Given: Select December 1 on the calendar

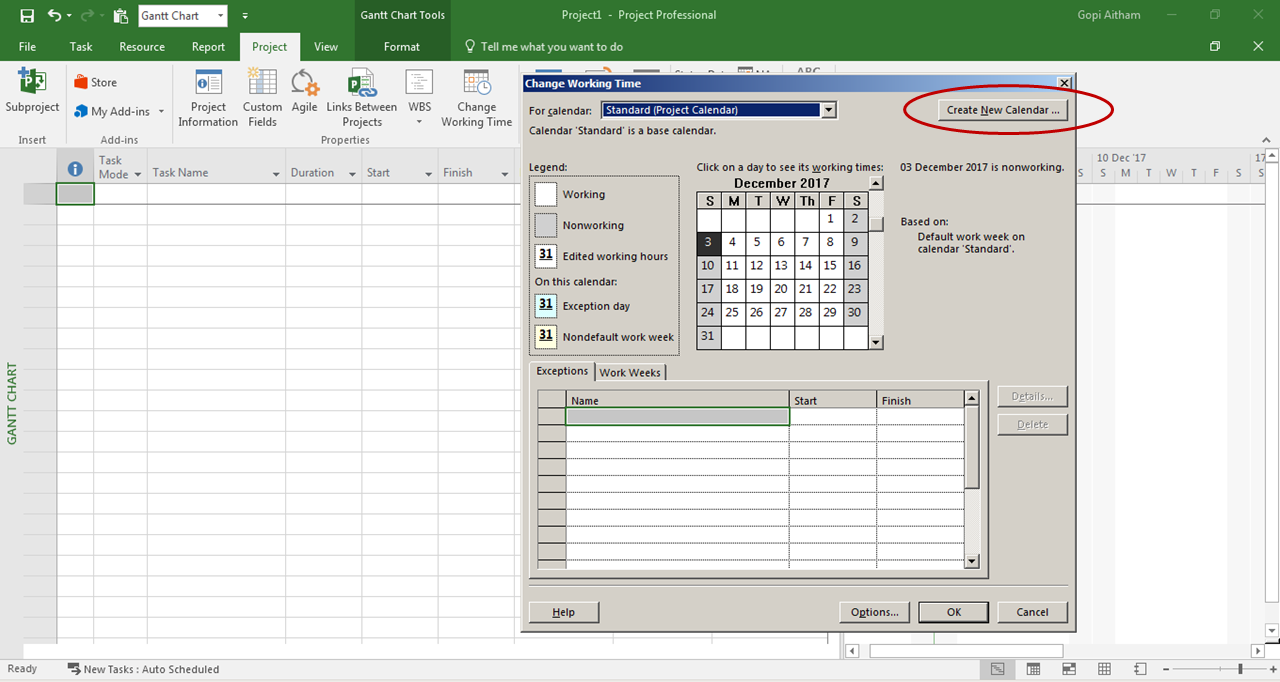Looking at the screenshot, I should click(830, 218).
